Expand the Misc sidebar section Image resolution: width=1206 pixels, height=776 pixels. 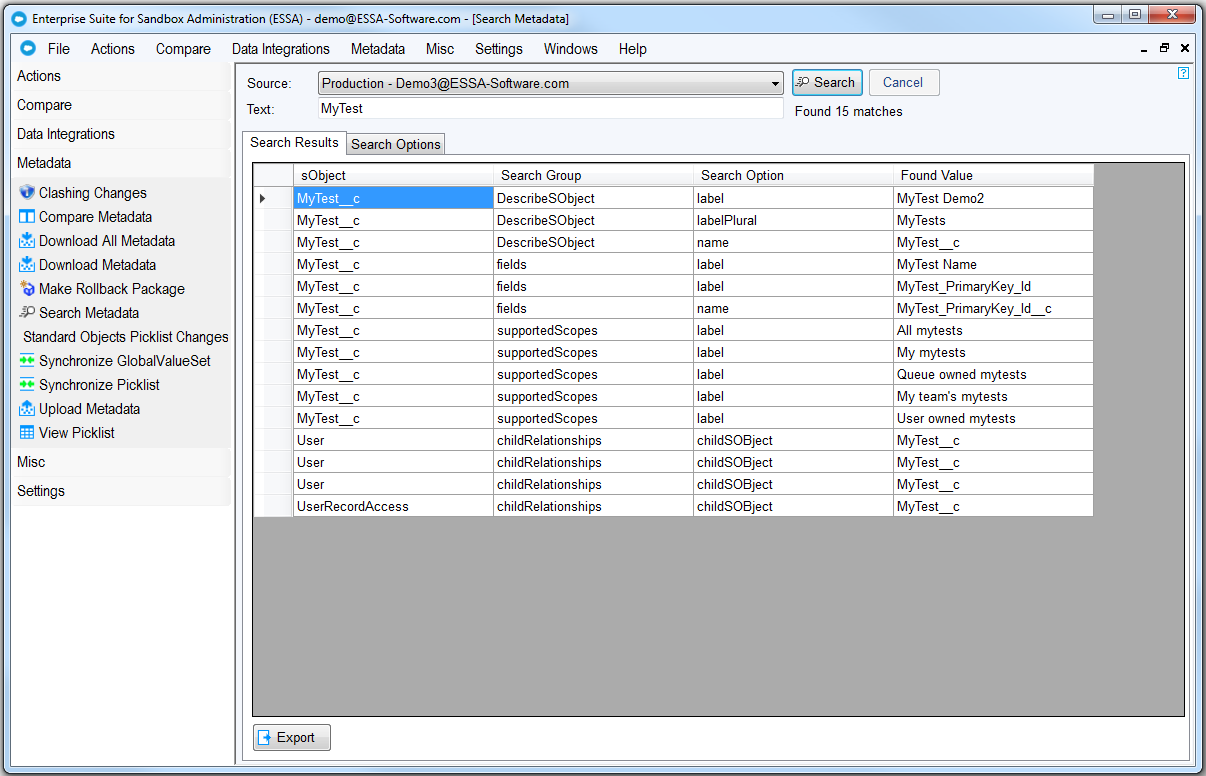121,462
